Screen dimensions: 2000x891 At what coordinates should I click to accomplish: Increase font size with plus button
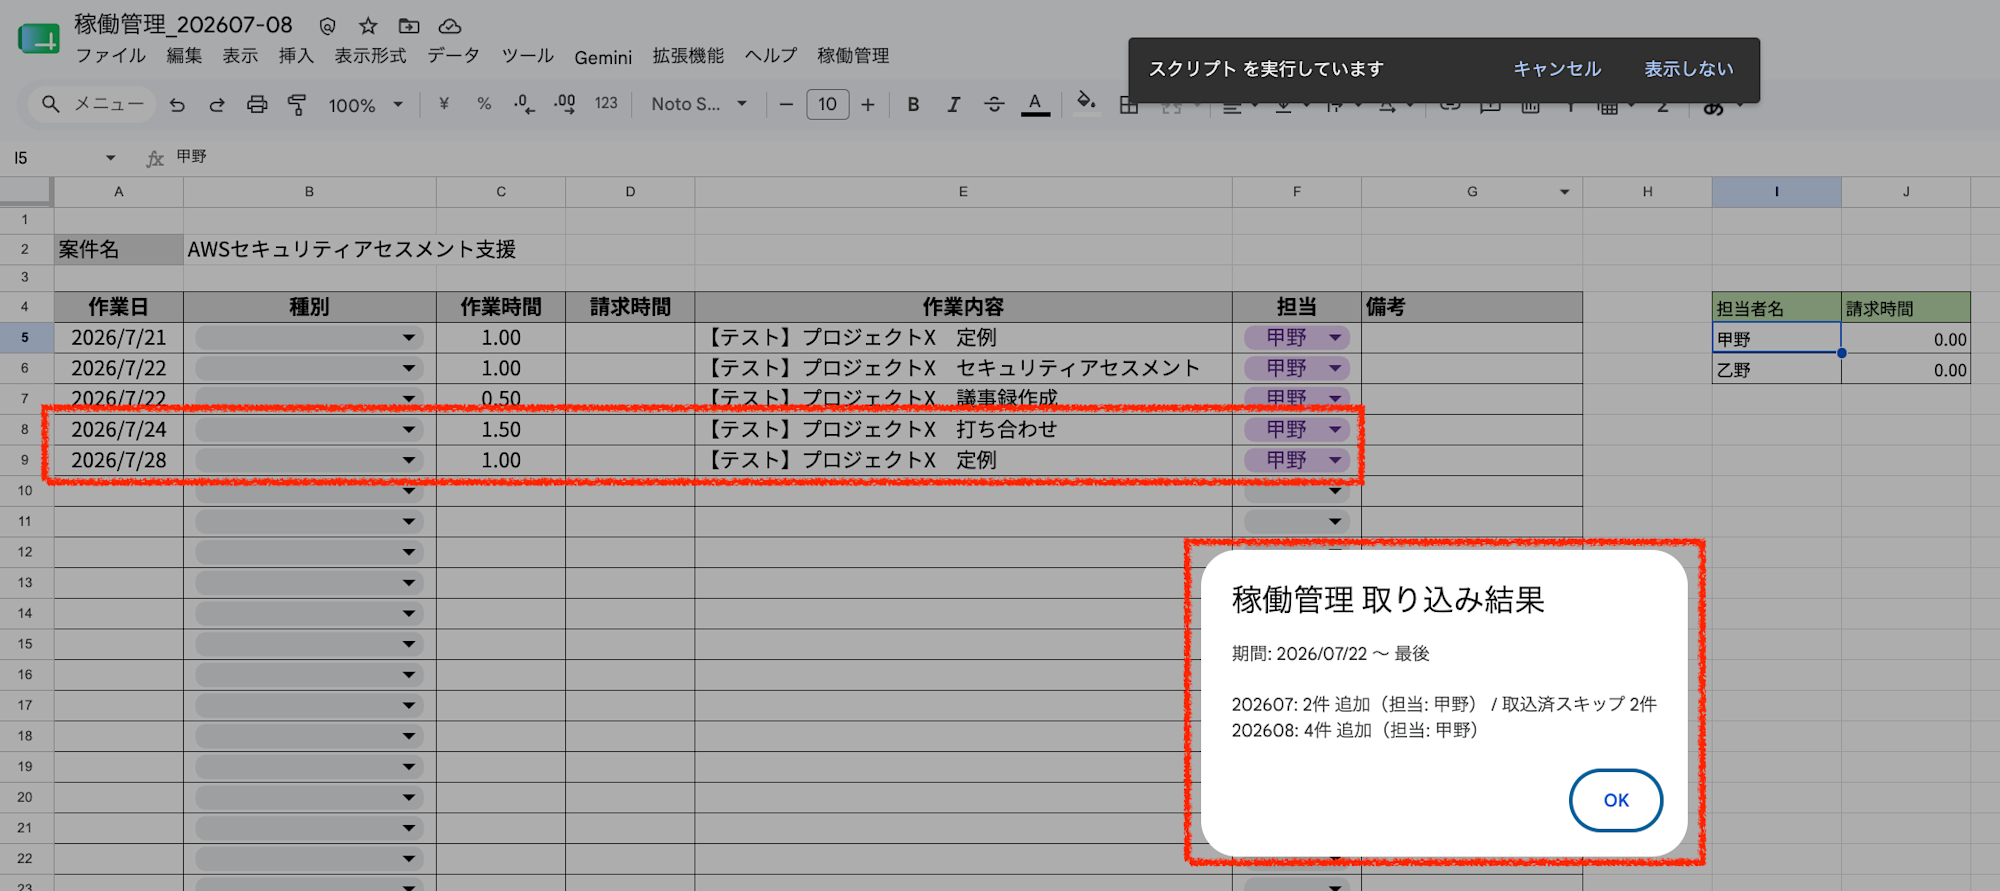868,104
